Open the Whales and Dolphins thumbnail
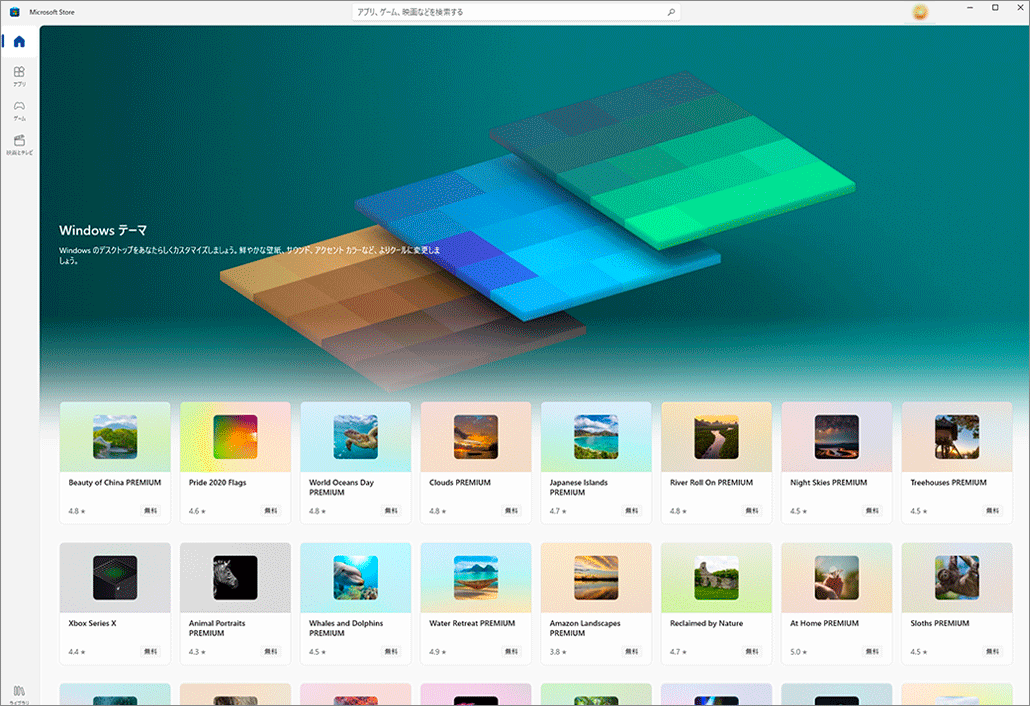This screenshot has height=706, width=1030. (355, 578)
